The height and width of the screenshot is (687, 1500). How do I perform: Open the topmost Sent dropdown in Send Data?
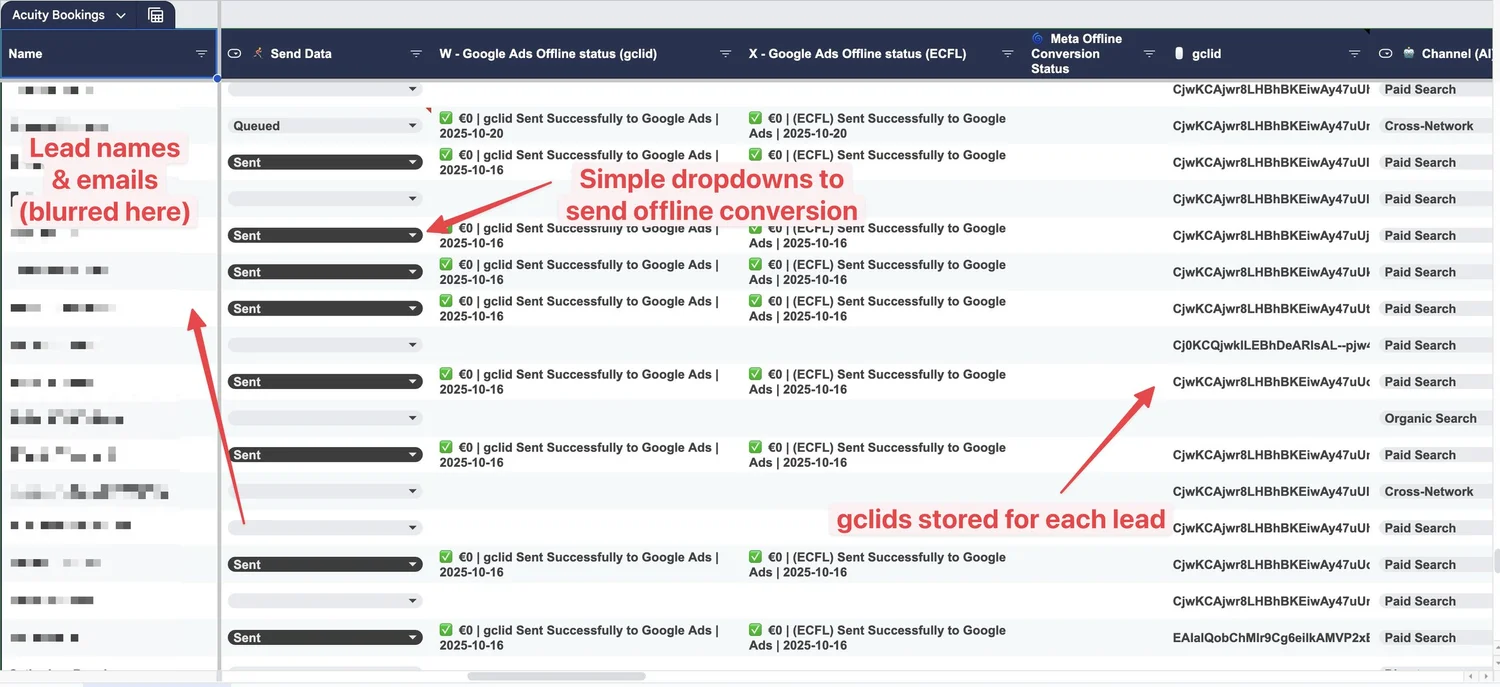point(324,161)
